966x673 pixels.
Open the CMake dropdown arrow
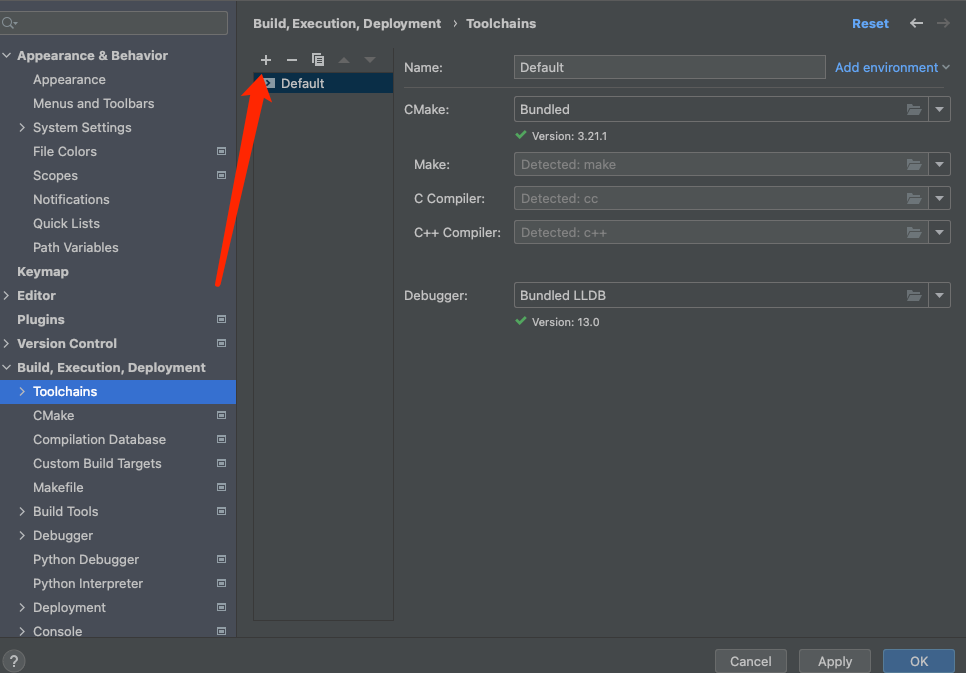coord(939,109)
